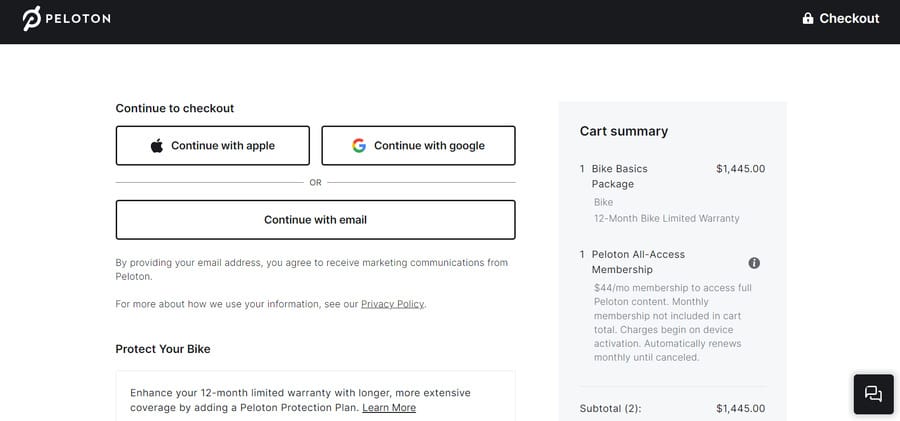Choose Continue with google
This screenshot has height=421, width=900.
click(x=418, y=145)
